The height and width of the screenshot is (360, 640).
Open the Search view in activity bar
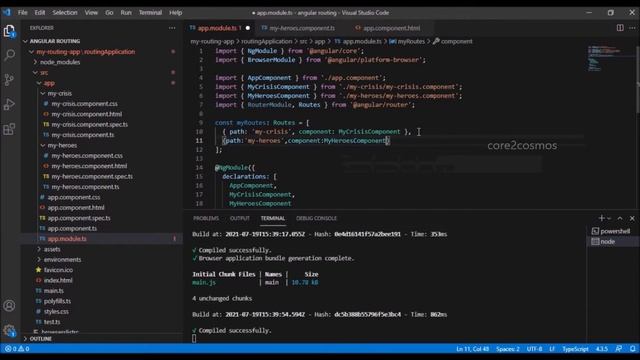(9, 55)
